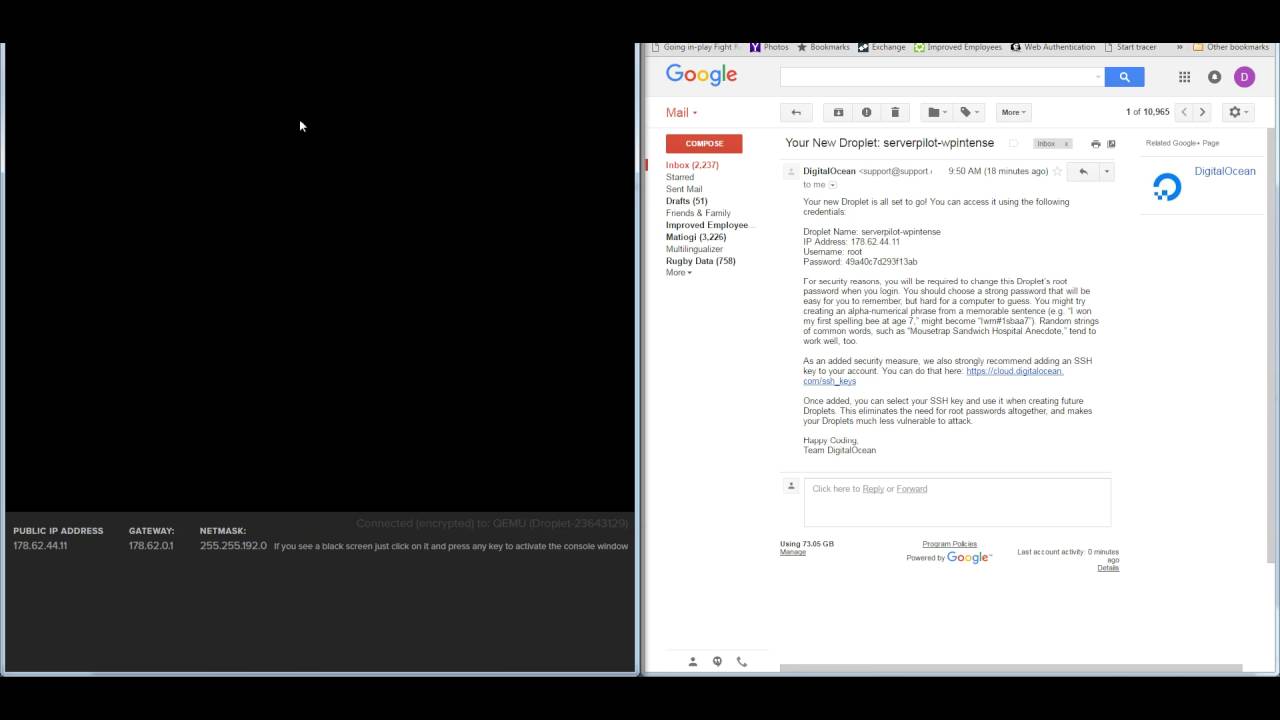This screenshot has height=720, width=1280.
Task: Open the hangouts contacts icon
Action: (x=693, y=661)
